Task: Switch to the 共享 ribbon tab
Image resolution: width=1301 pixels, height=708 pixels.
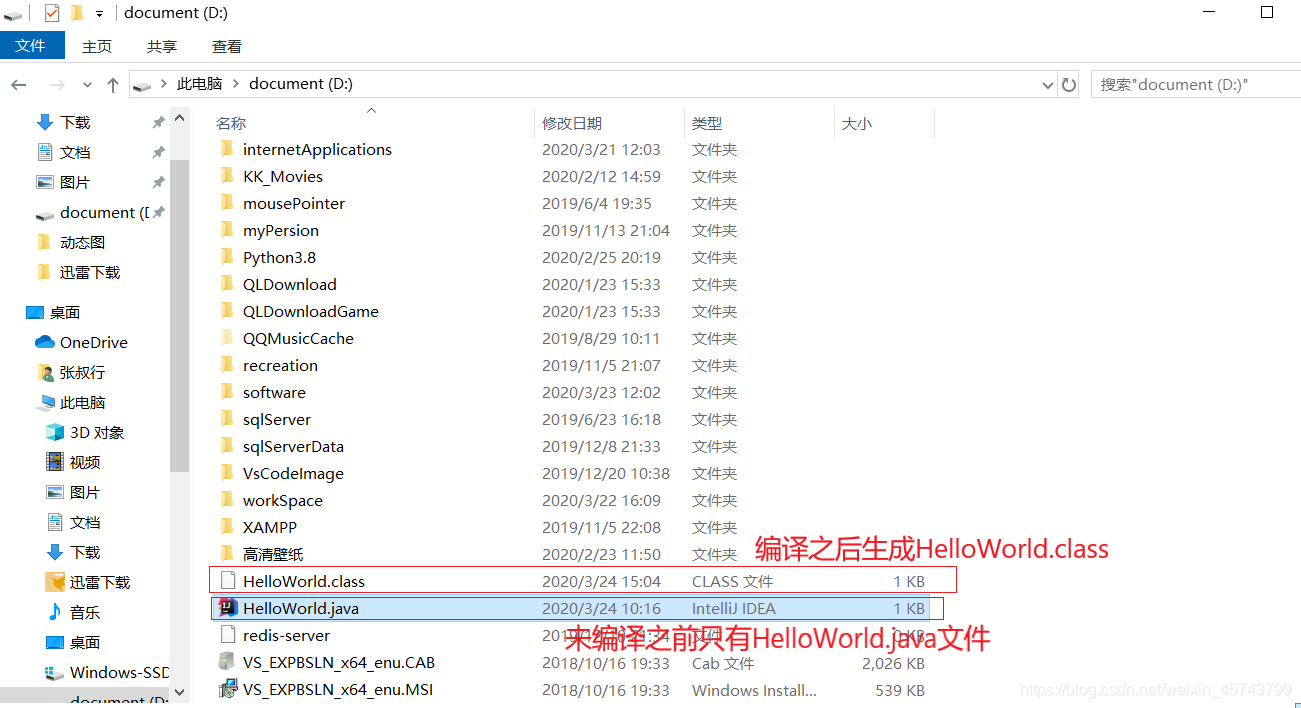Action: pos(162,46)
